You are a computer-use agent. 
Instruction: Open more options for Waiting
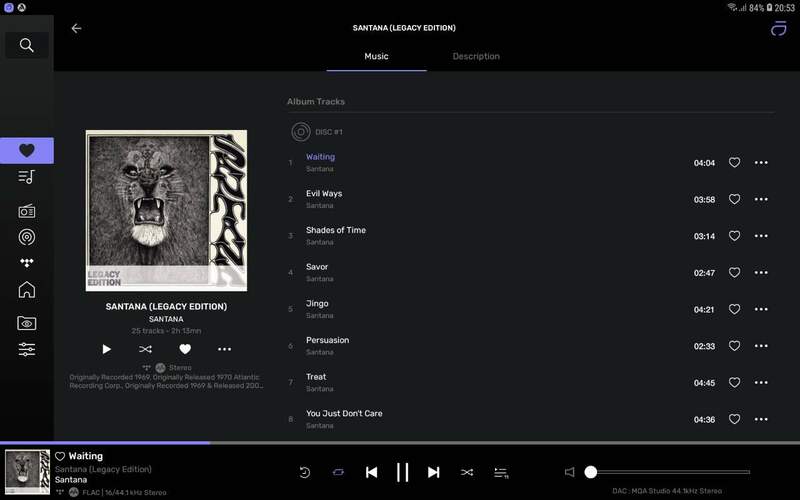click(761, 163)
